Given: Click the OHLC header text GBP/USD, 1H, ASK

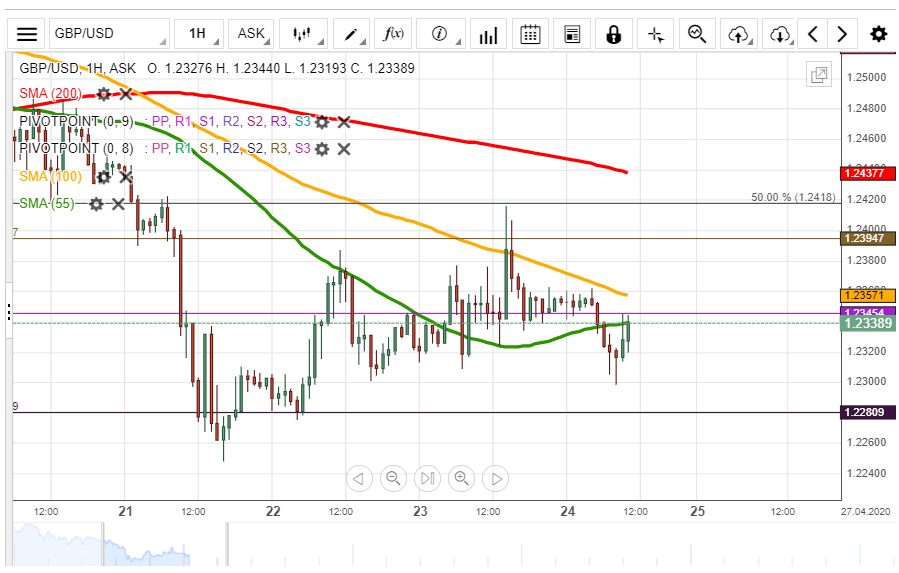Looking at the screenshot, I should coord(77,68).
